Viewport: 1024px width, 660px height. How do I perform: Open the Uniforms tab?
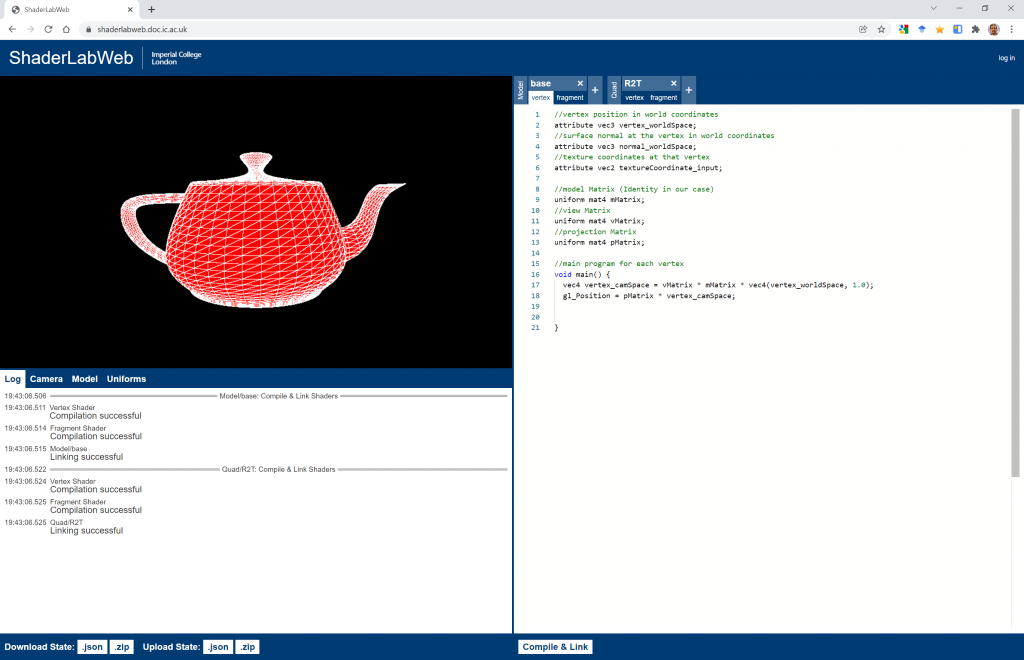pos(126,379)
